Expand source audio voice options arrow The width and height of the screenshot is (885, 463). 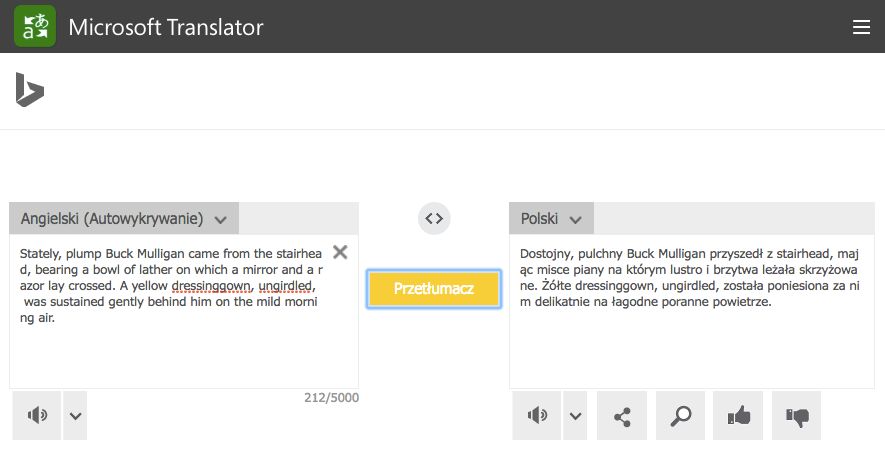click(x=75, y=415)
